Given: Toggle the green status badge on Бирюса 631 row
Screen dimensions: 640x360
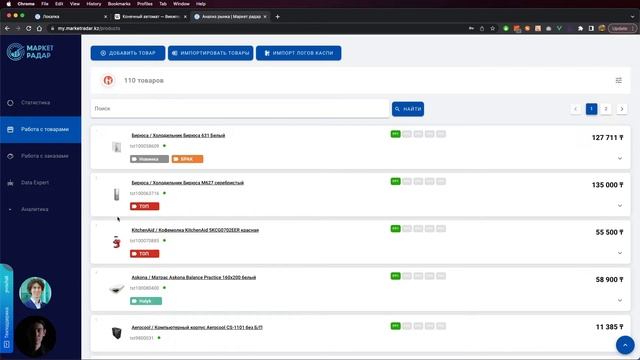Looking at the screenshot, I should [x=396, y=134].
